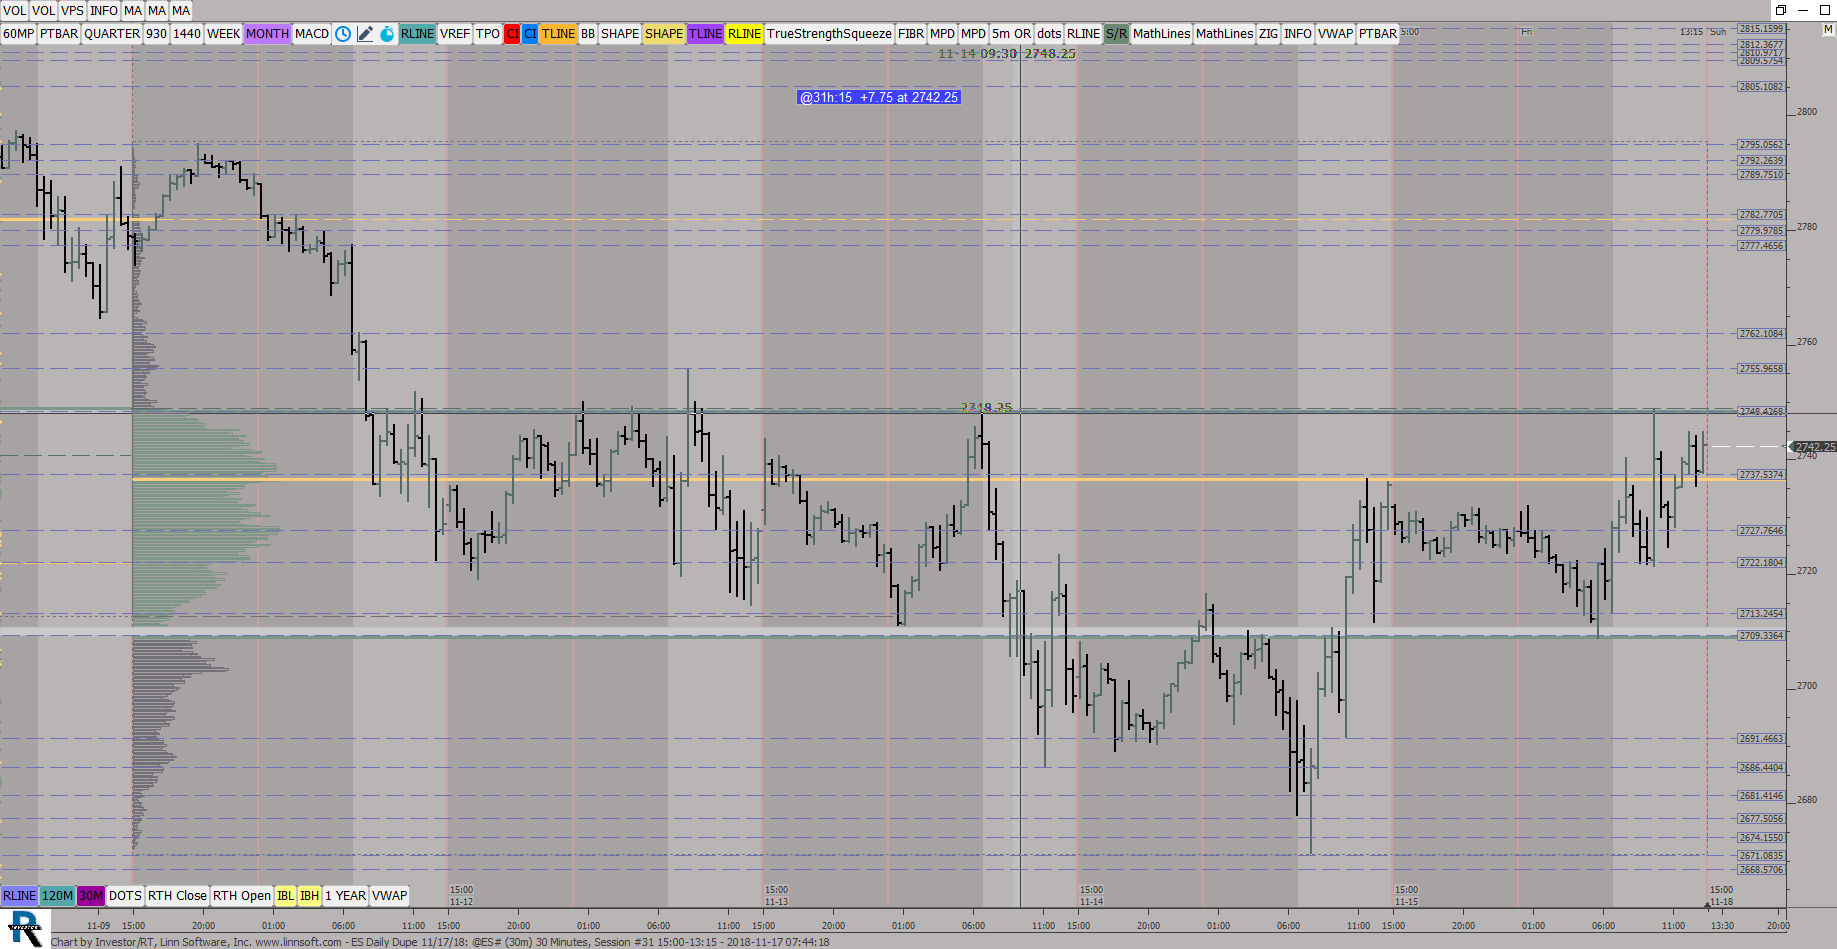Click the orange TLINE button

click(x=558, y=34)
